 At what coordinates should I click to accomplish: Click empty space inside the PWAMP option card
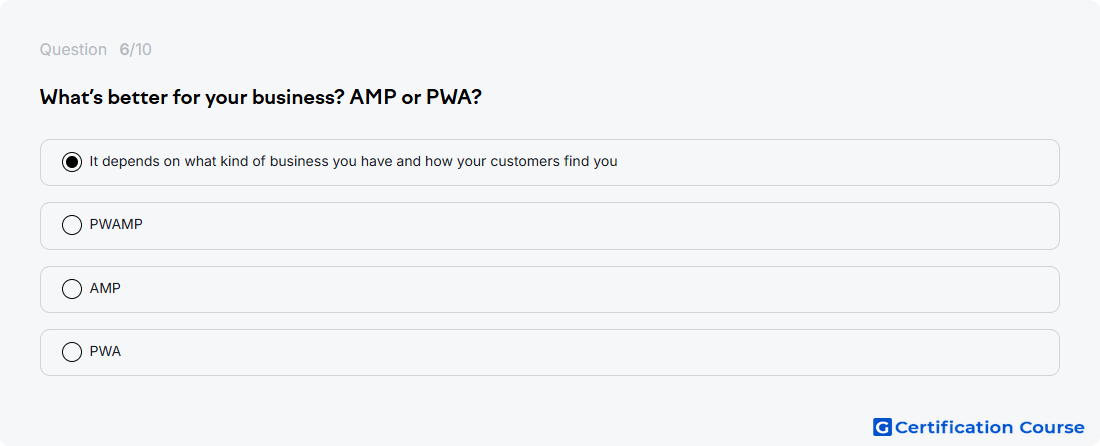(x=596, y=226)
